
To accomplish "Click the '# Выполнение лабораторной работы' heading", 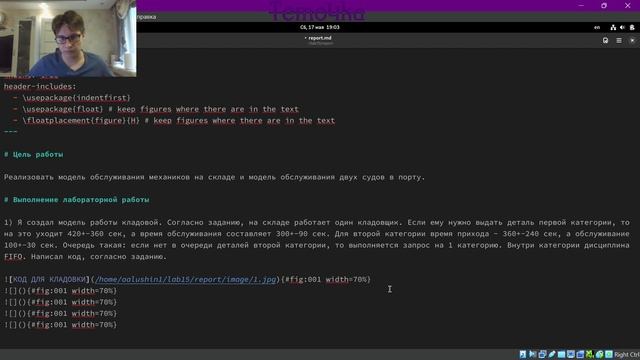I will (x=76, y=200).
